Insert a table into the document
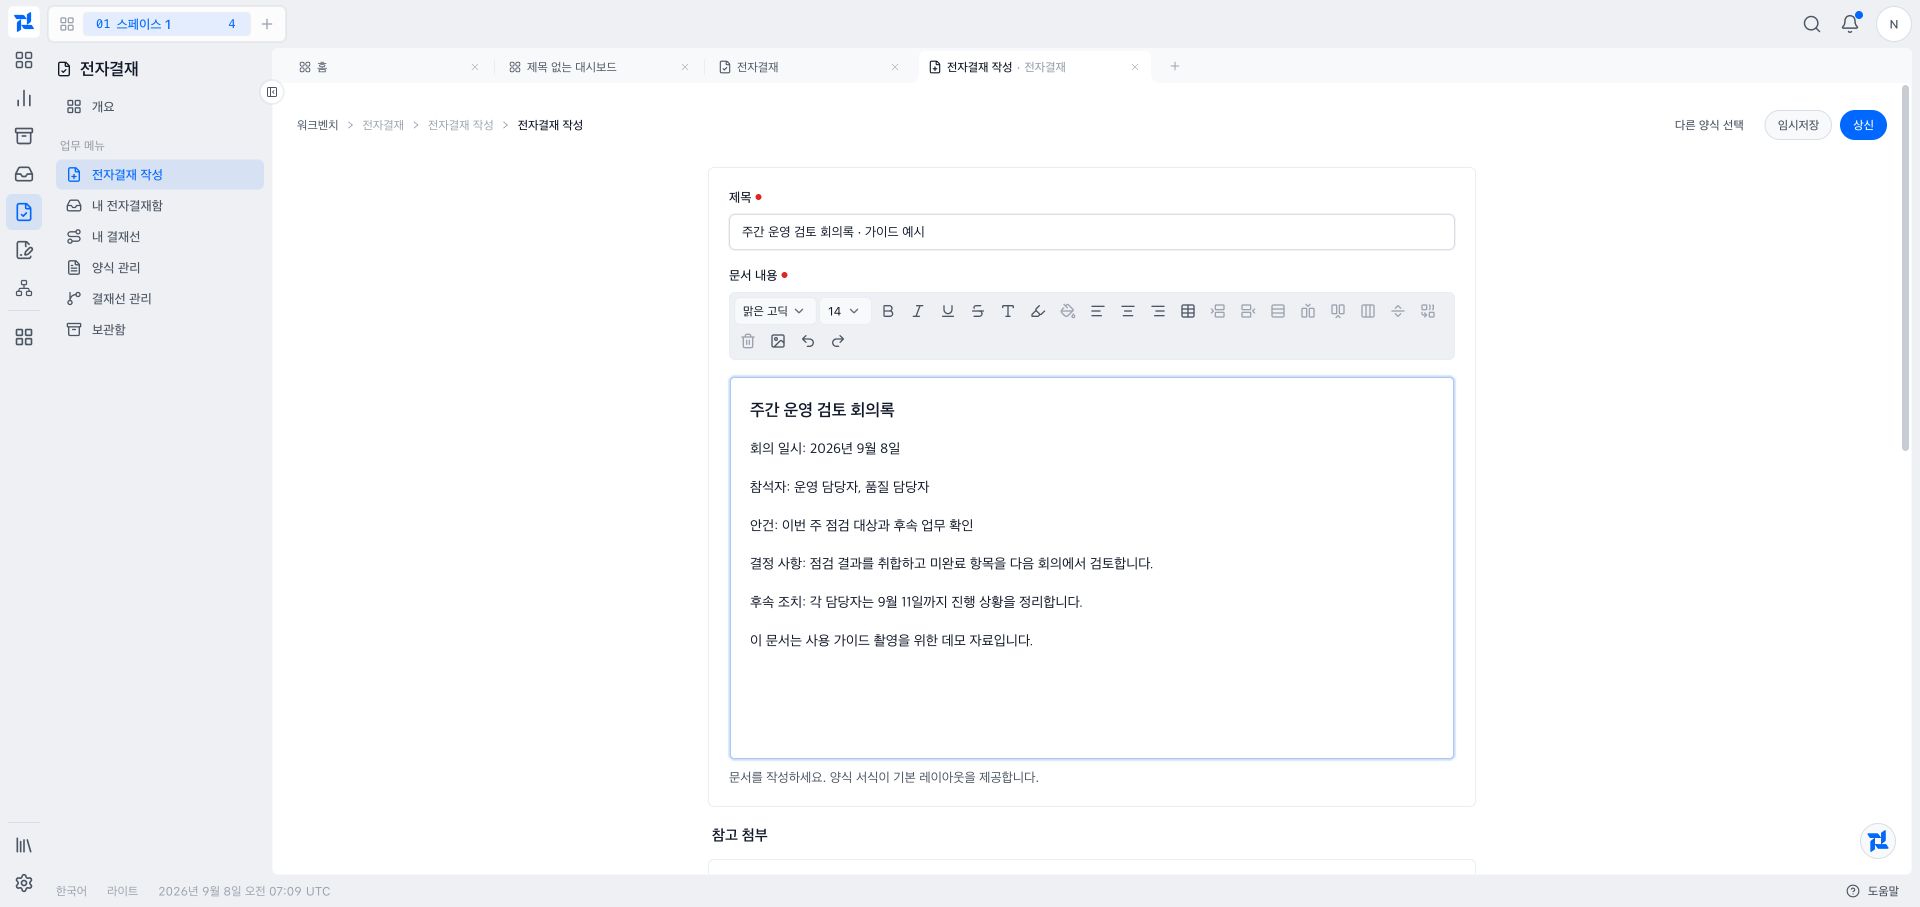Screen dimensions: 1920x907 click(1187, 311)
